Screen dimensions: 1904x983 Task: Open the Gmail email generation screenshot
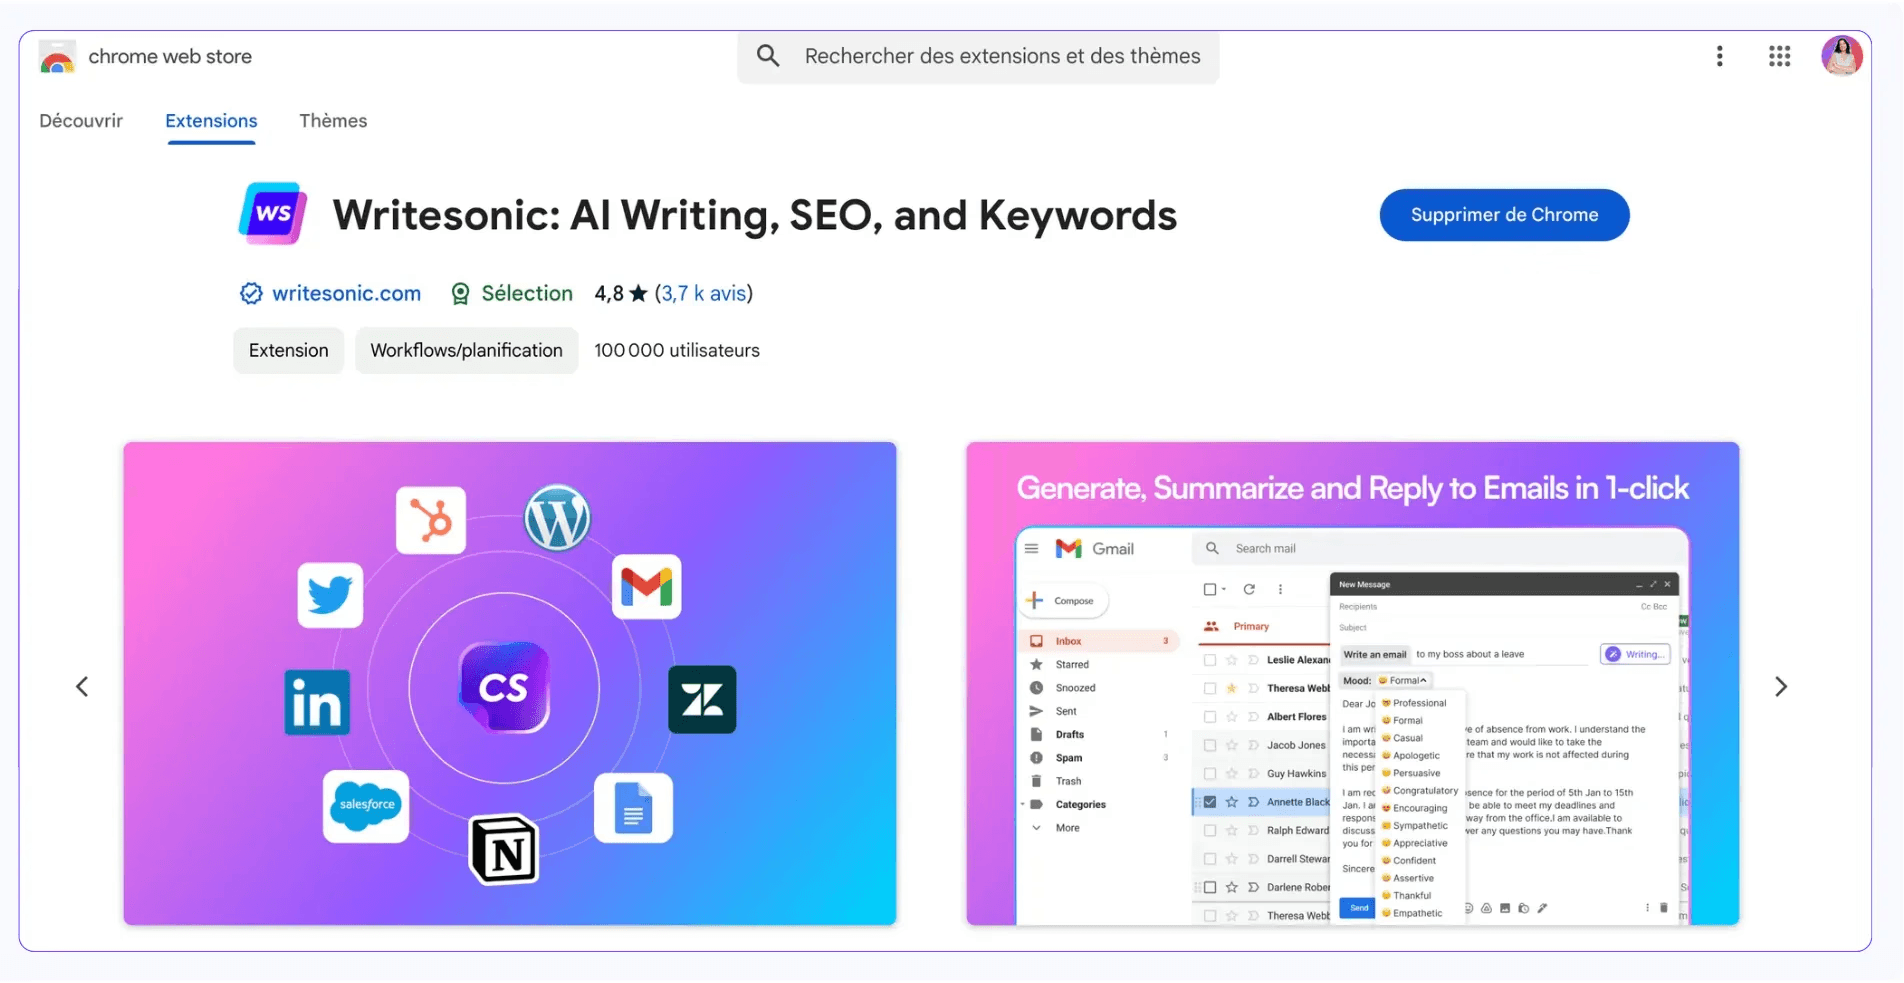(x=1353, y=684)
